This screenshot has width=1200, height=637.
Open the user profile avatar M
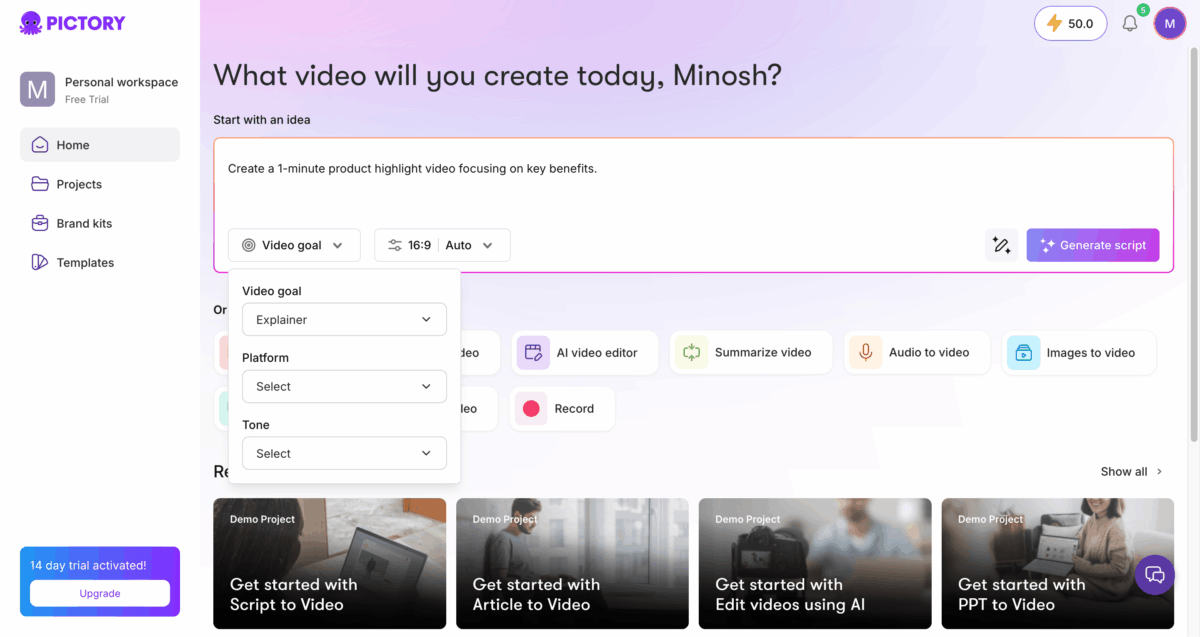(x=1170, y=23)
